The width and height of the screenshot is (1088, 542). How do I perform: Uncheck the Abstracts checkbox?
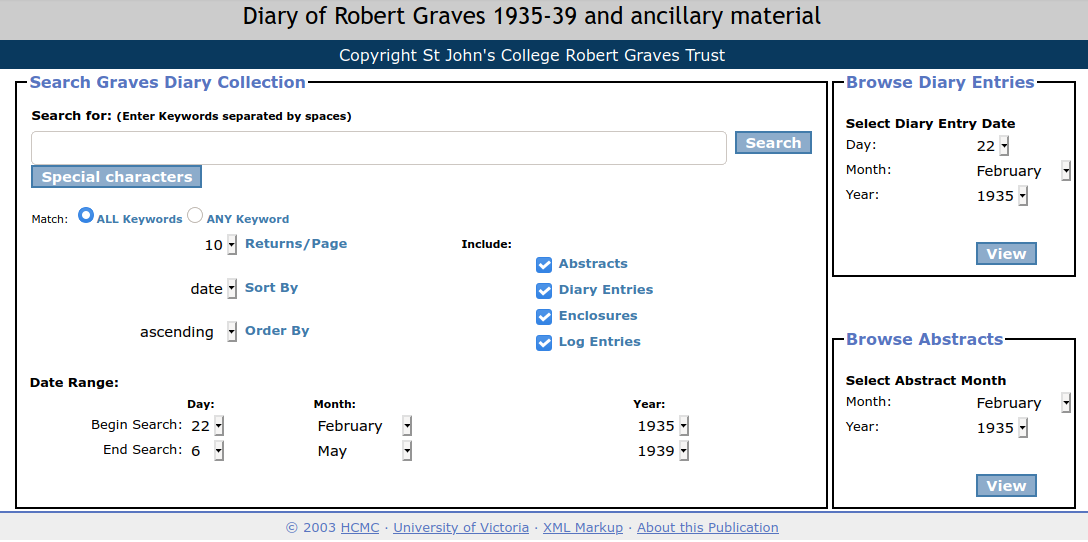[x=544, y=264]
